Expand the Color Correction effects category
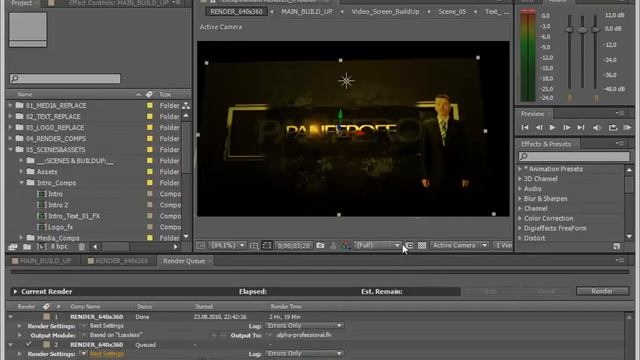Image resolution: width=640 pixels, height=360 pixels. coord(520,218)
